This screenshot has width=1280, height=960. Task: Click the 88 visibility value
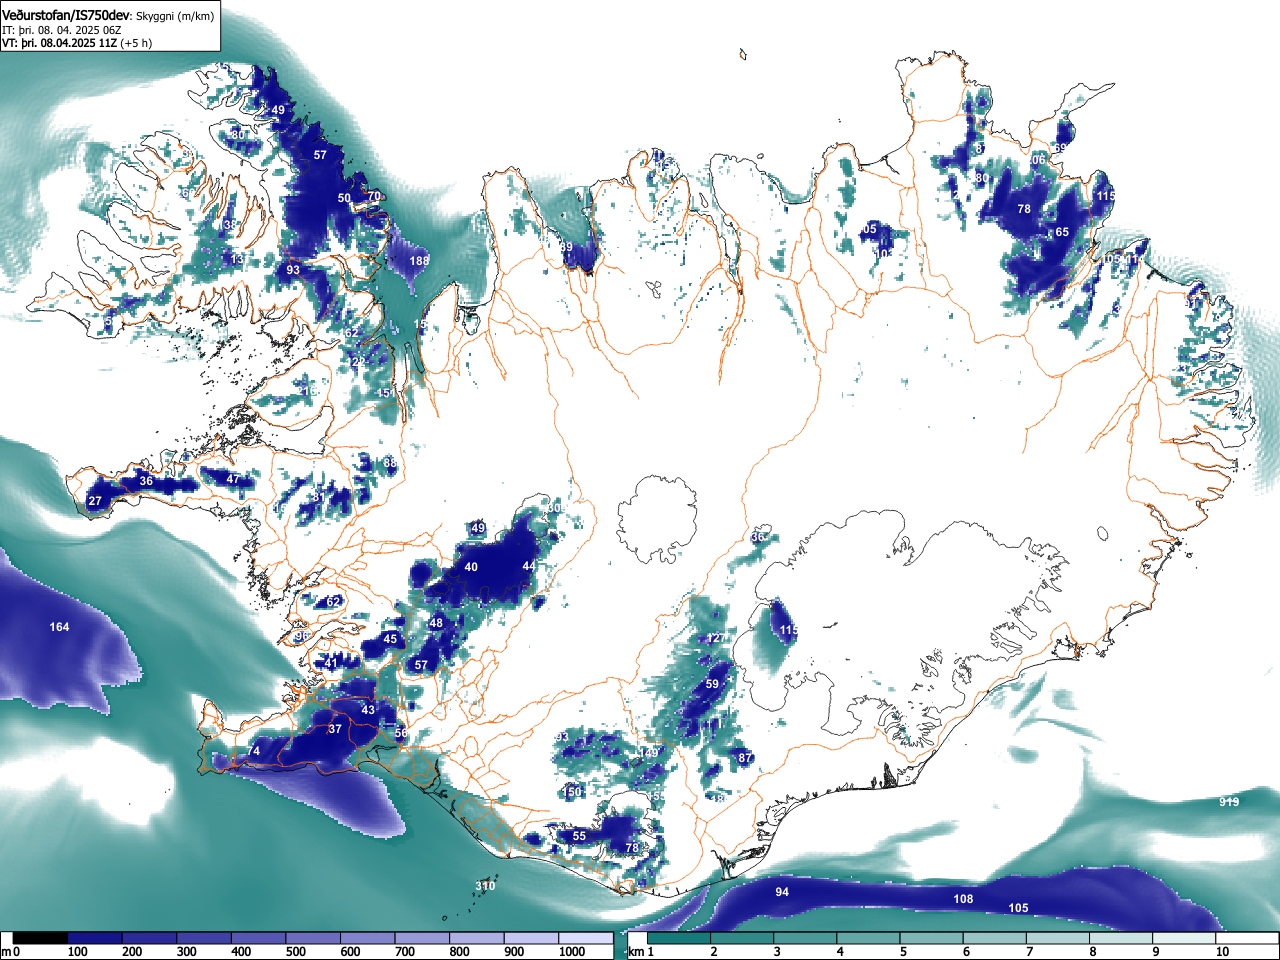(390, 463)
